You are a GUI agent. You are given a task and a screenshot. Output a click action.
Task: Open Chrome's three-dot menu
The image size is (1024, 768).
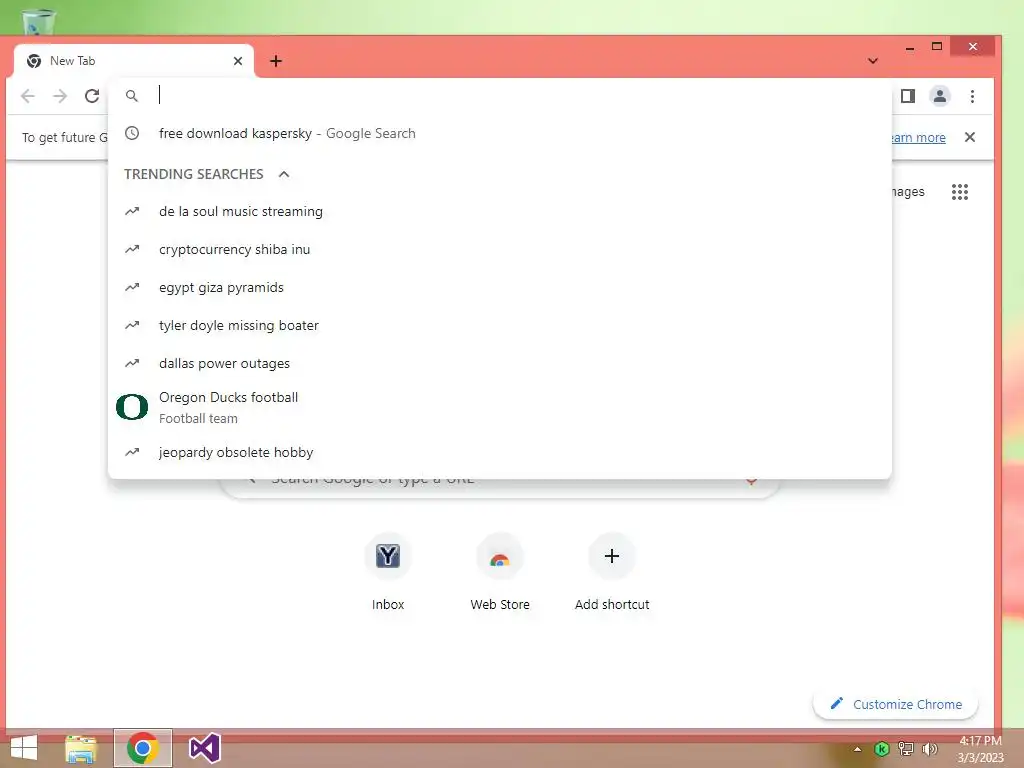click(972, 96)
